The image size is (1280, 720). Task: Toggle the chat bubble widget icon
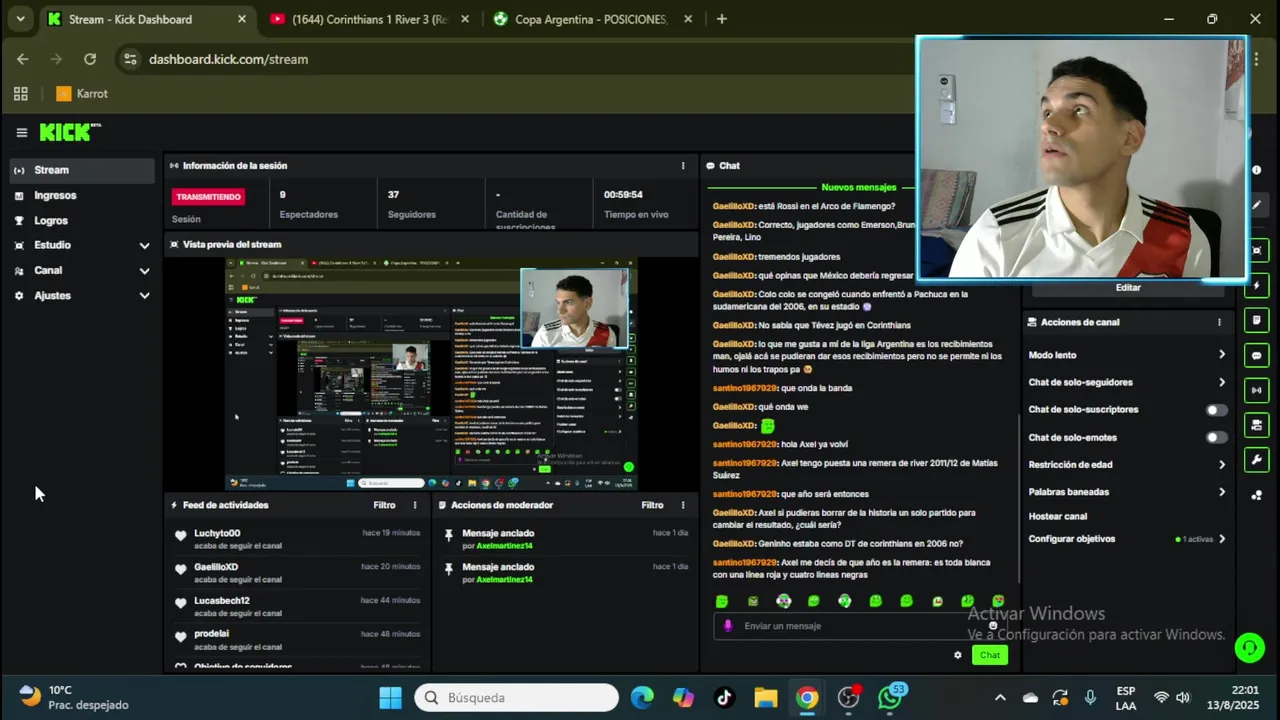click(1257, 355)
